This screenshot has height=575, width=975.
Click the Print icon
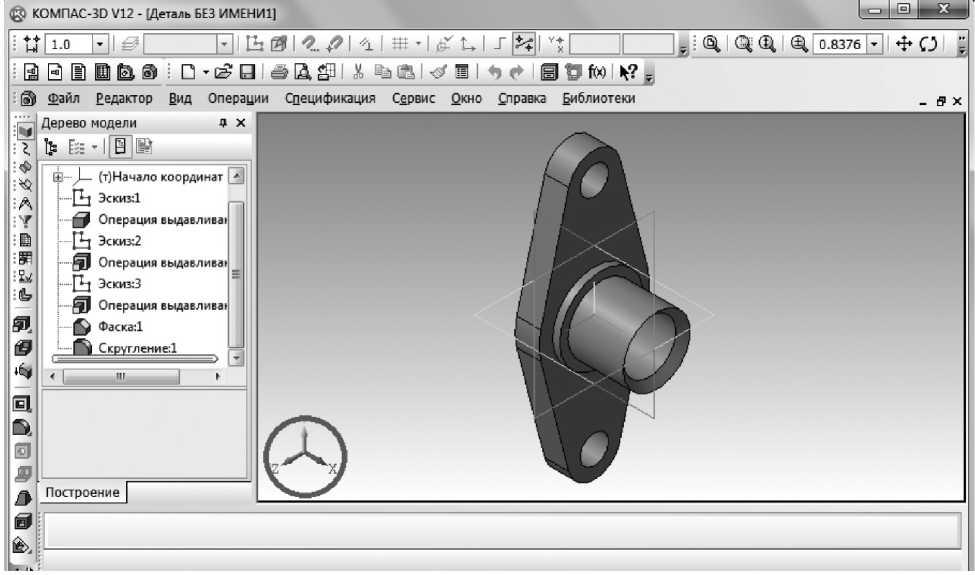point(279,72)
